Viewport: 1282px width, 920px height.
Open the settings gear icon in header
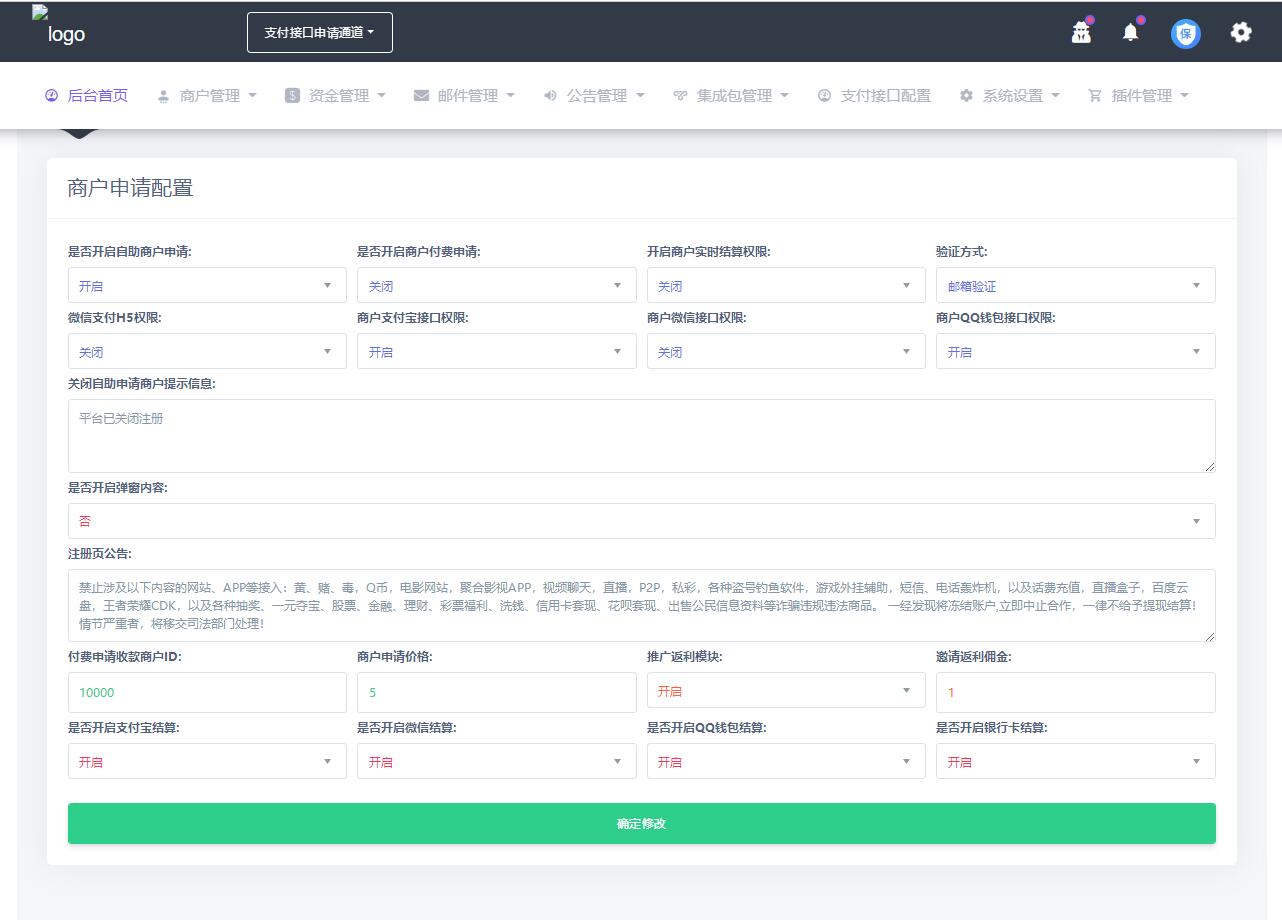1240,33
